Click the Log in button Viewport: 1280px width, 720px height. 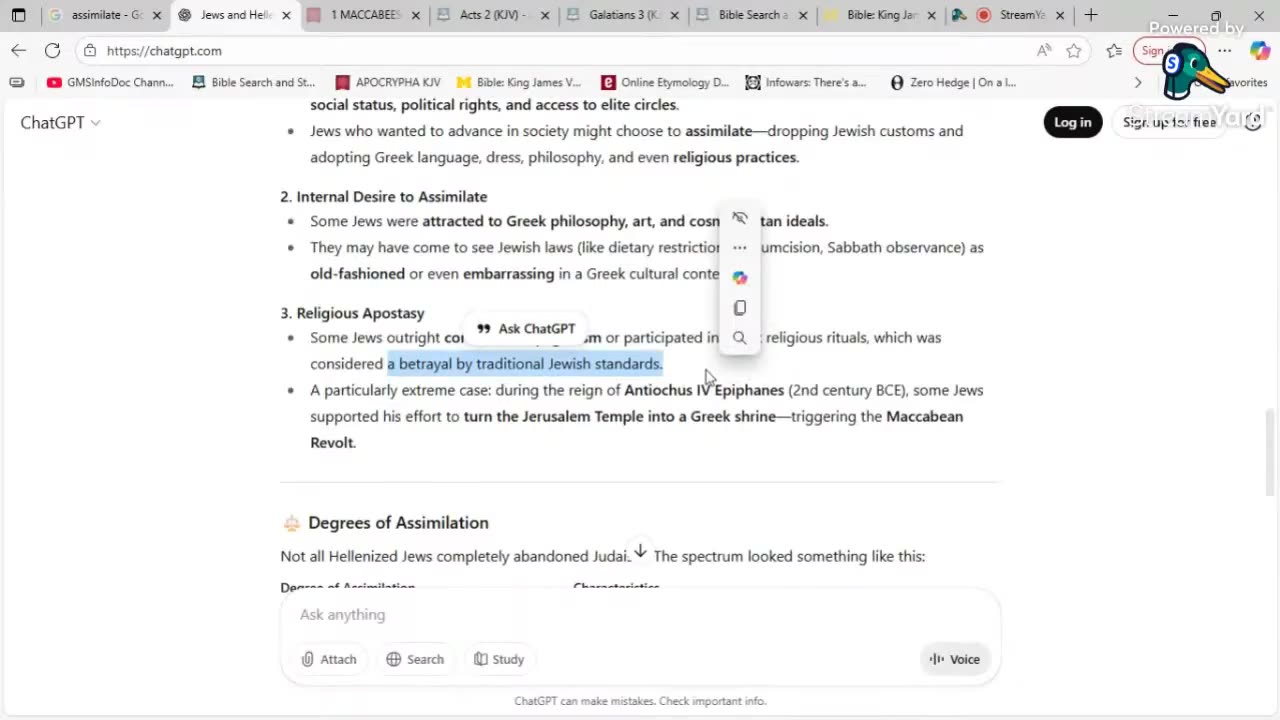point(1072,122)
